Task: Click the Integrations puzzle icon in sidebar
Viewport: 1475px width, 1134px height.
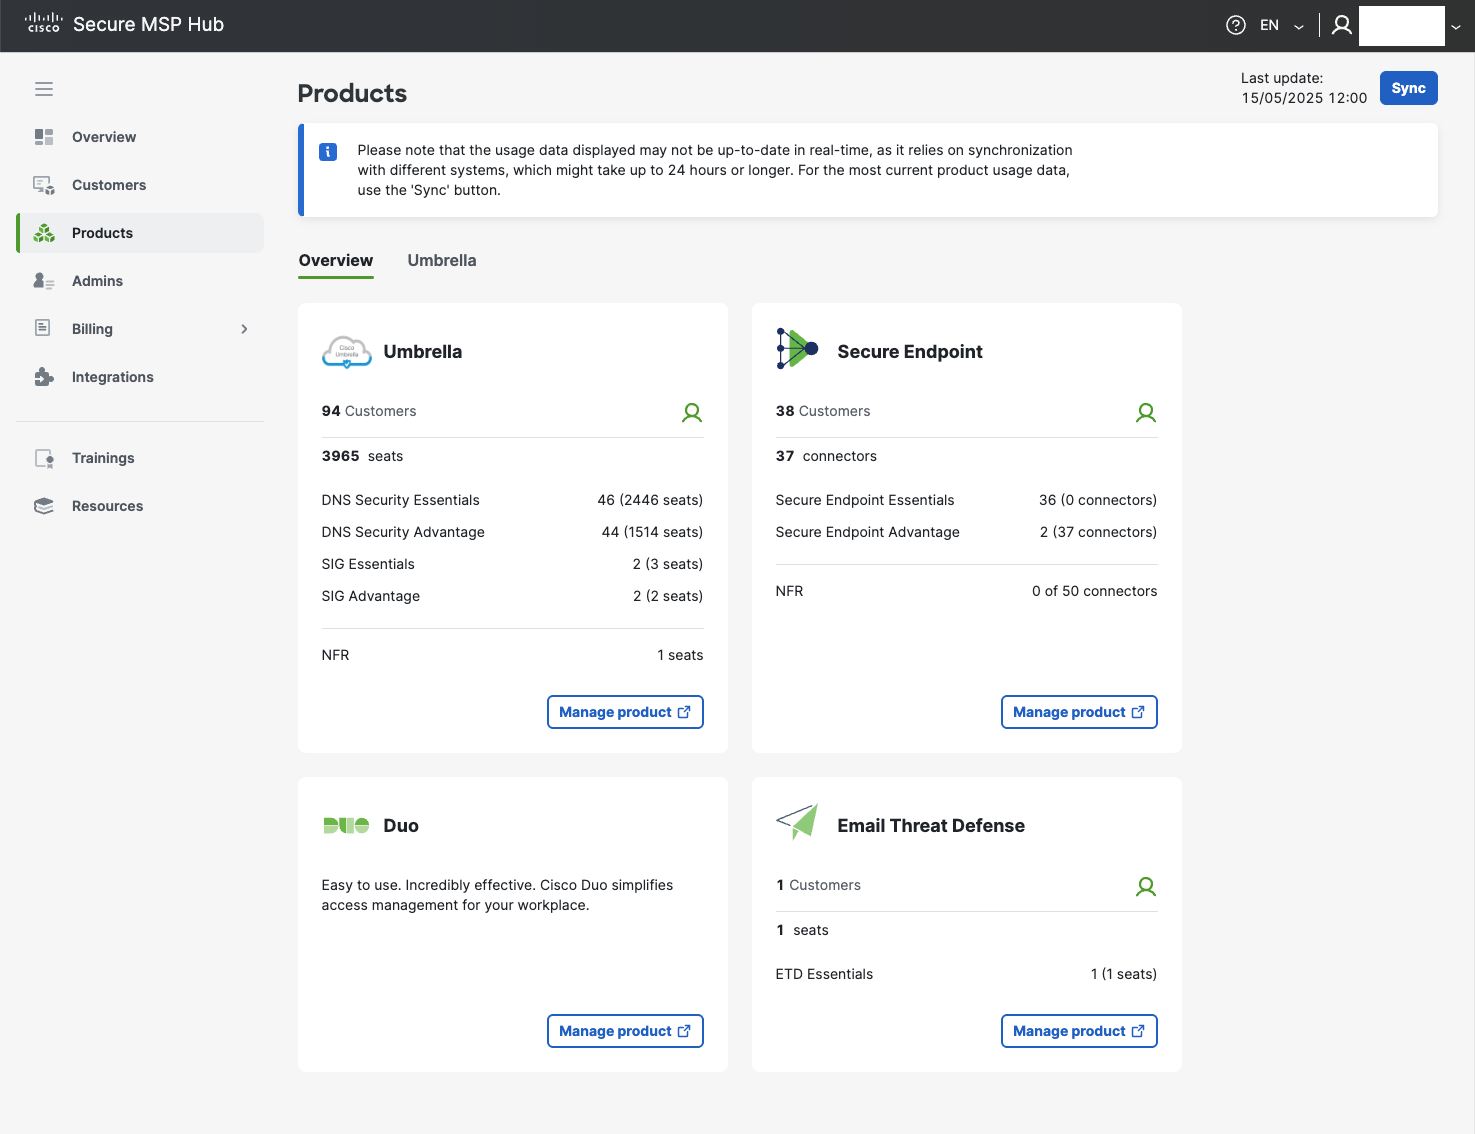Action: pyautogui.click(x=44, y=377)
